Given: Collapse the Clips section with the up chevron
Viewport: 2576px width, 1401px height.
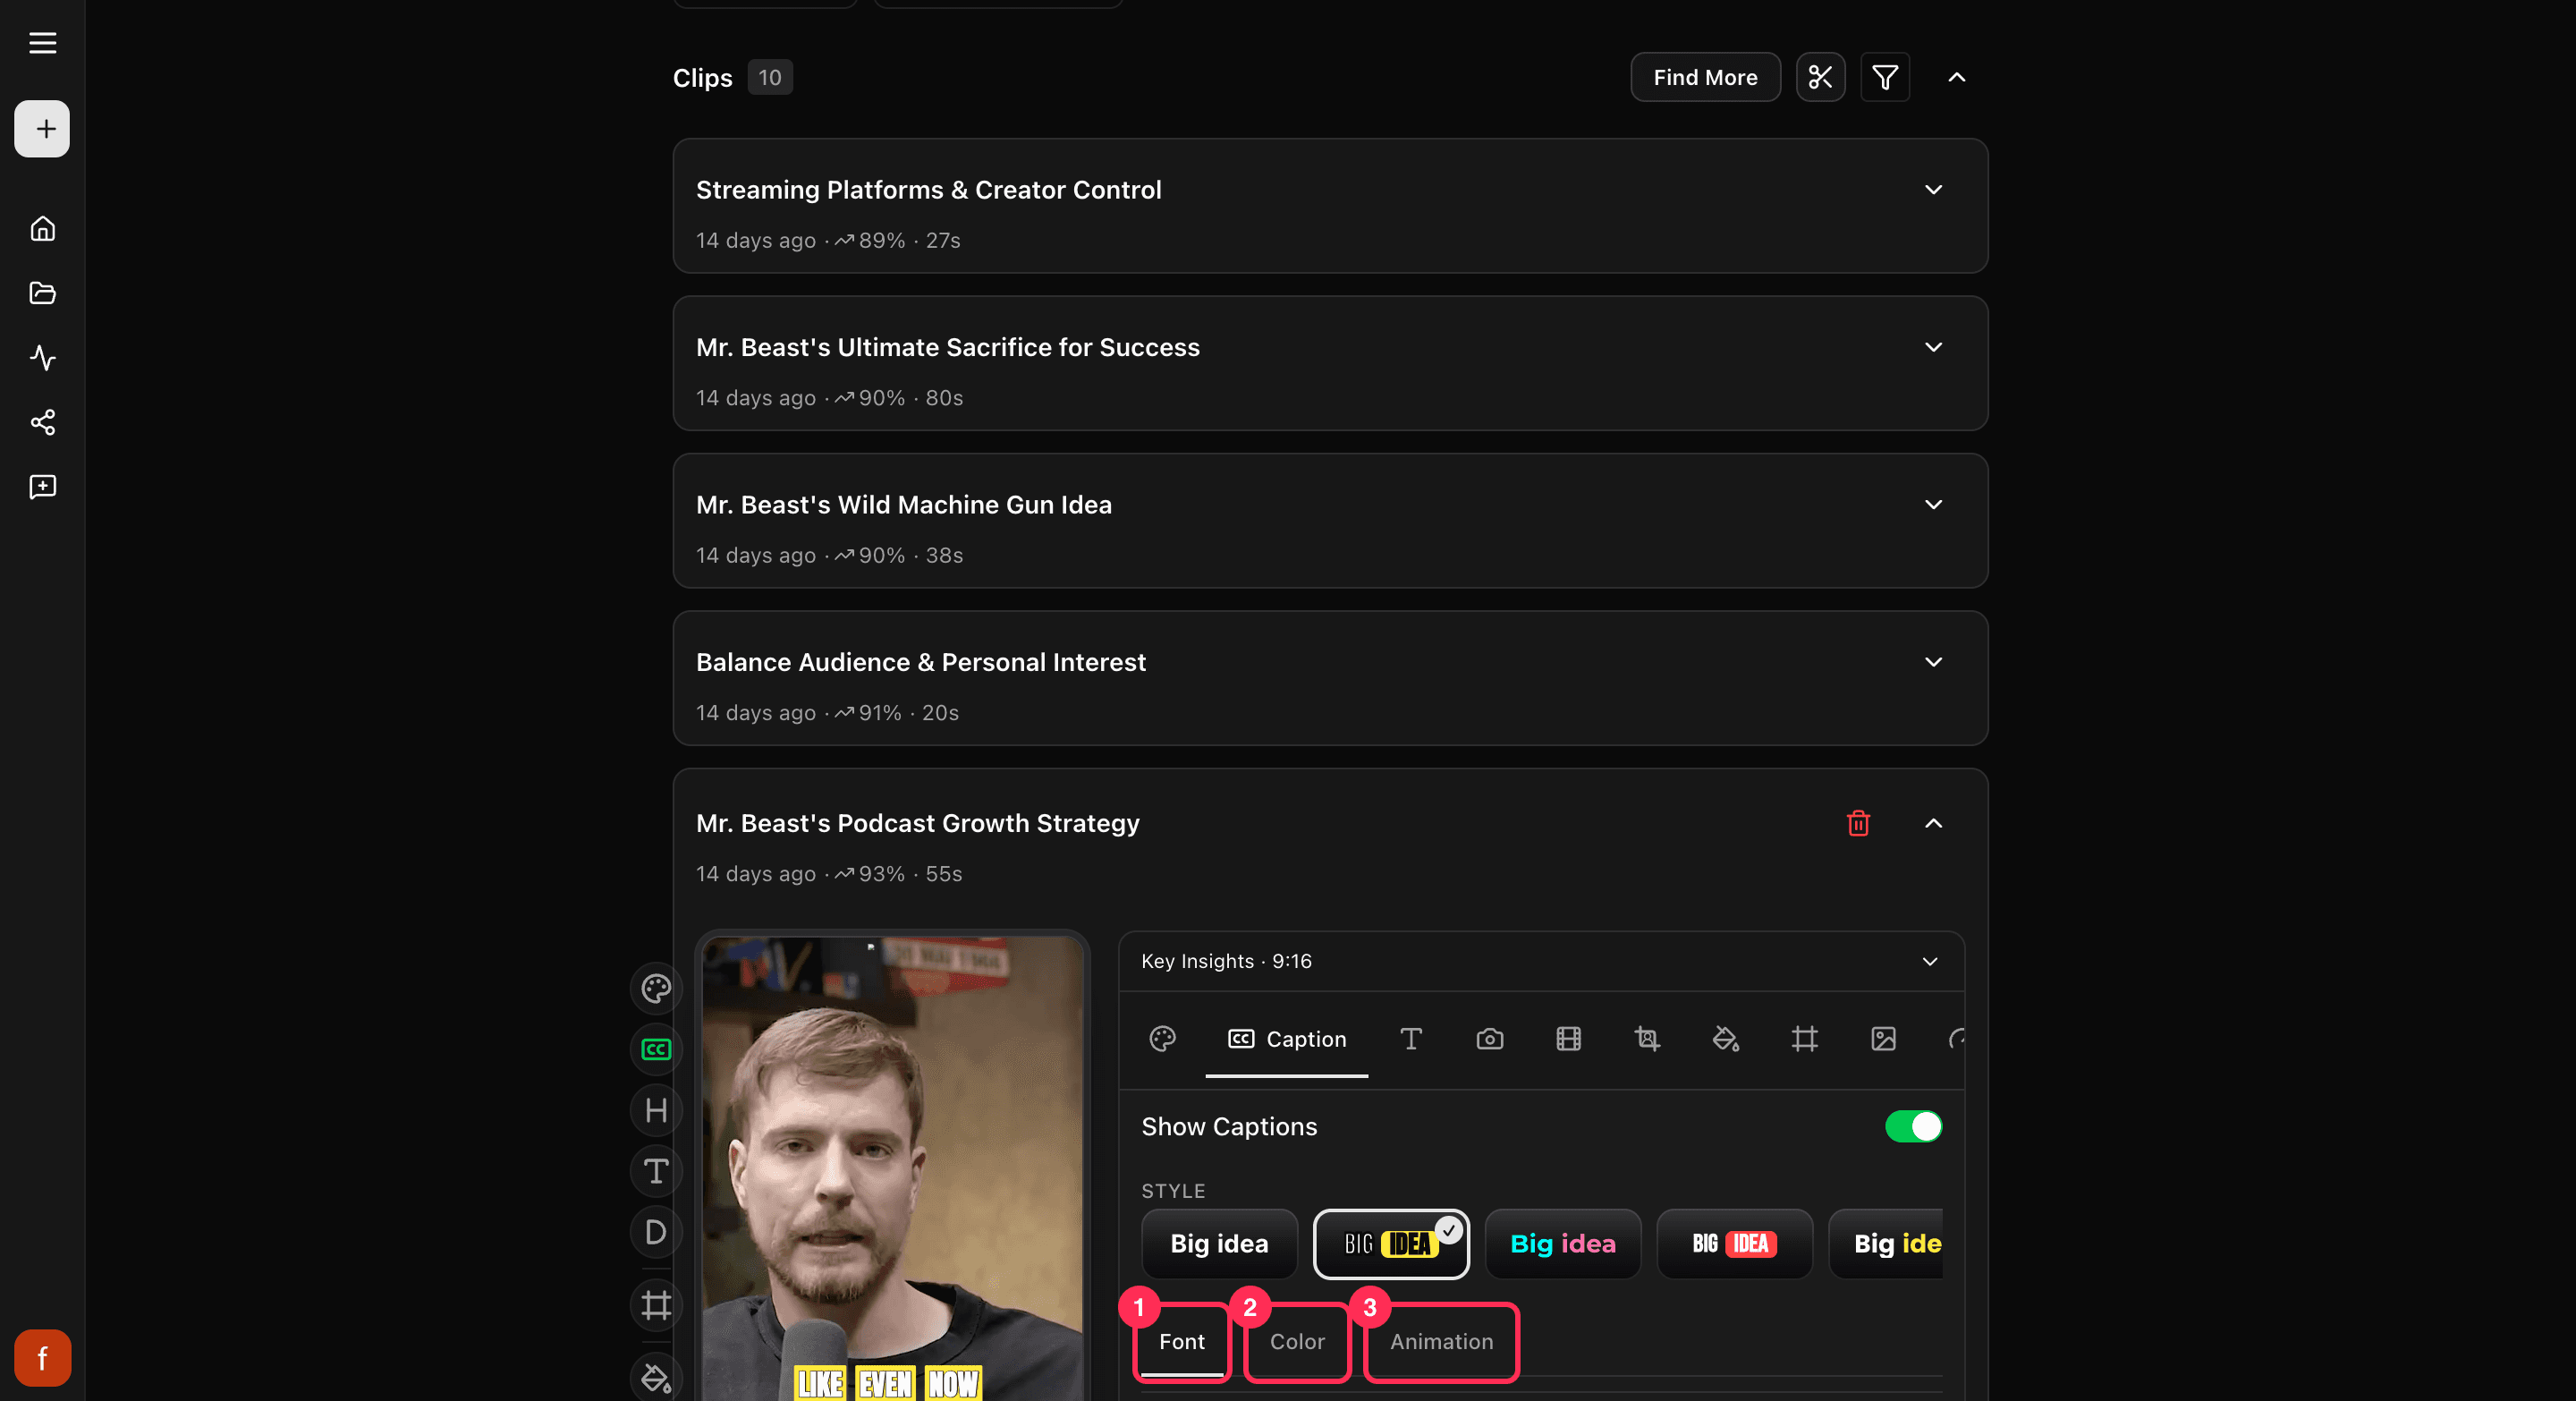Looking at the screenshot, I should (1956, 77).
